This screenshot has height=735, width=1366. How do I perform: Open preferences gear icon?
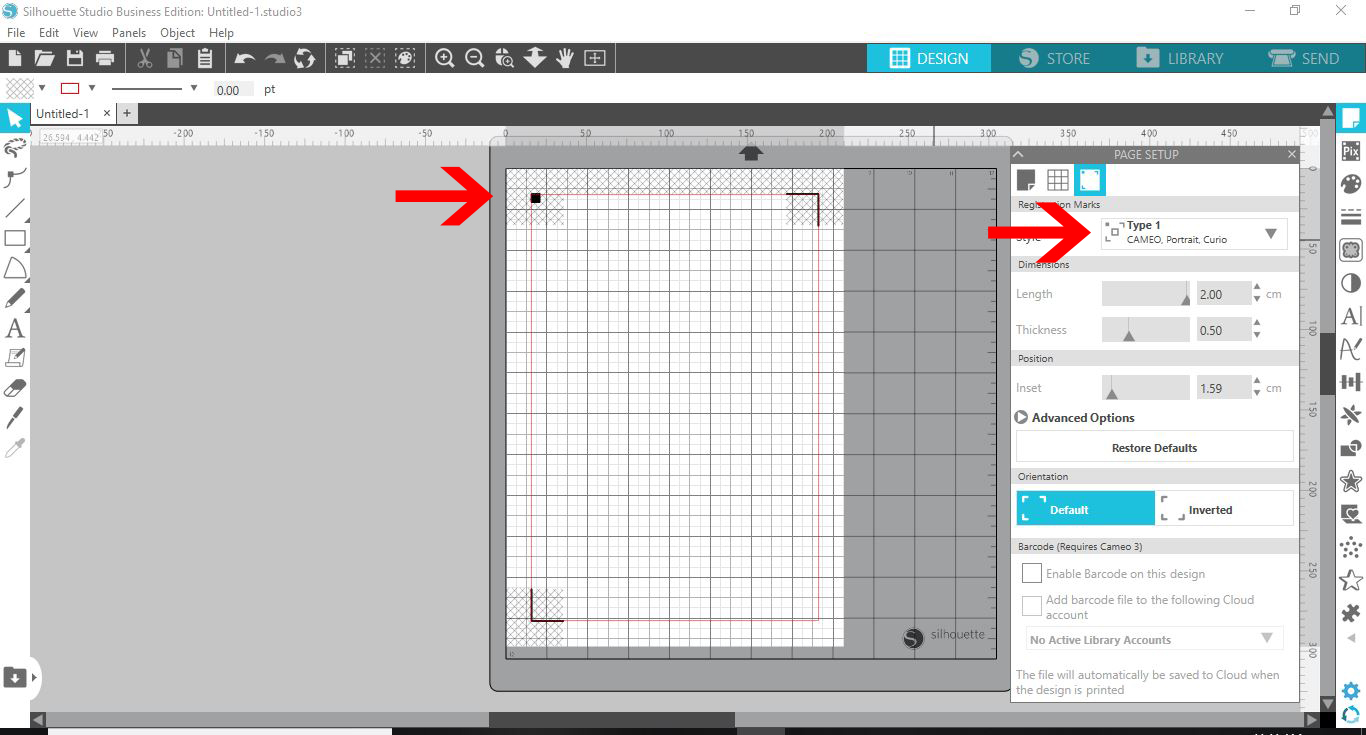pyautogui.click(x=1351, y=691)
